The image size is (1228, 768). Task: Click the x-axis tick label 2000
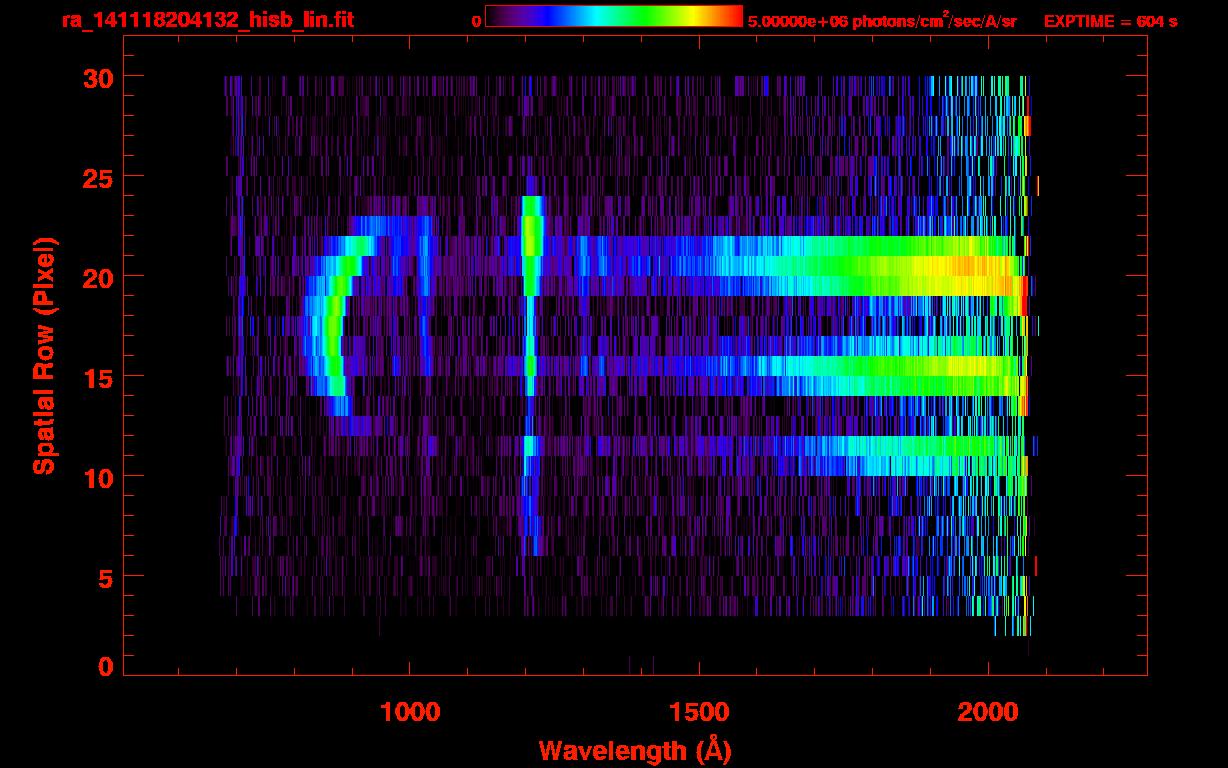coord(988,712)
